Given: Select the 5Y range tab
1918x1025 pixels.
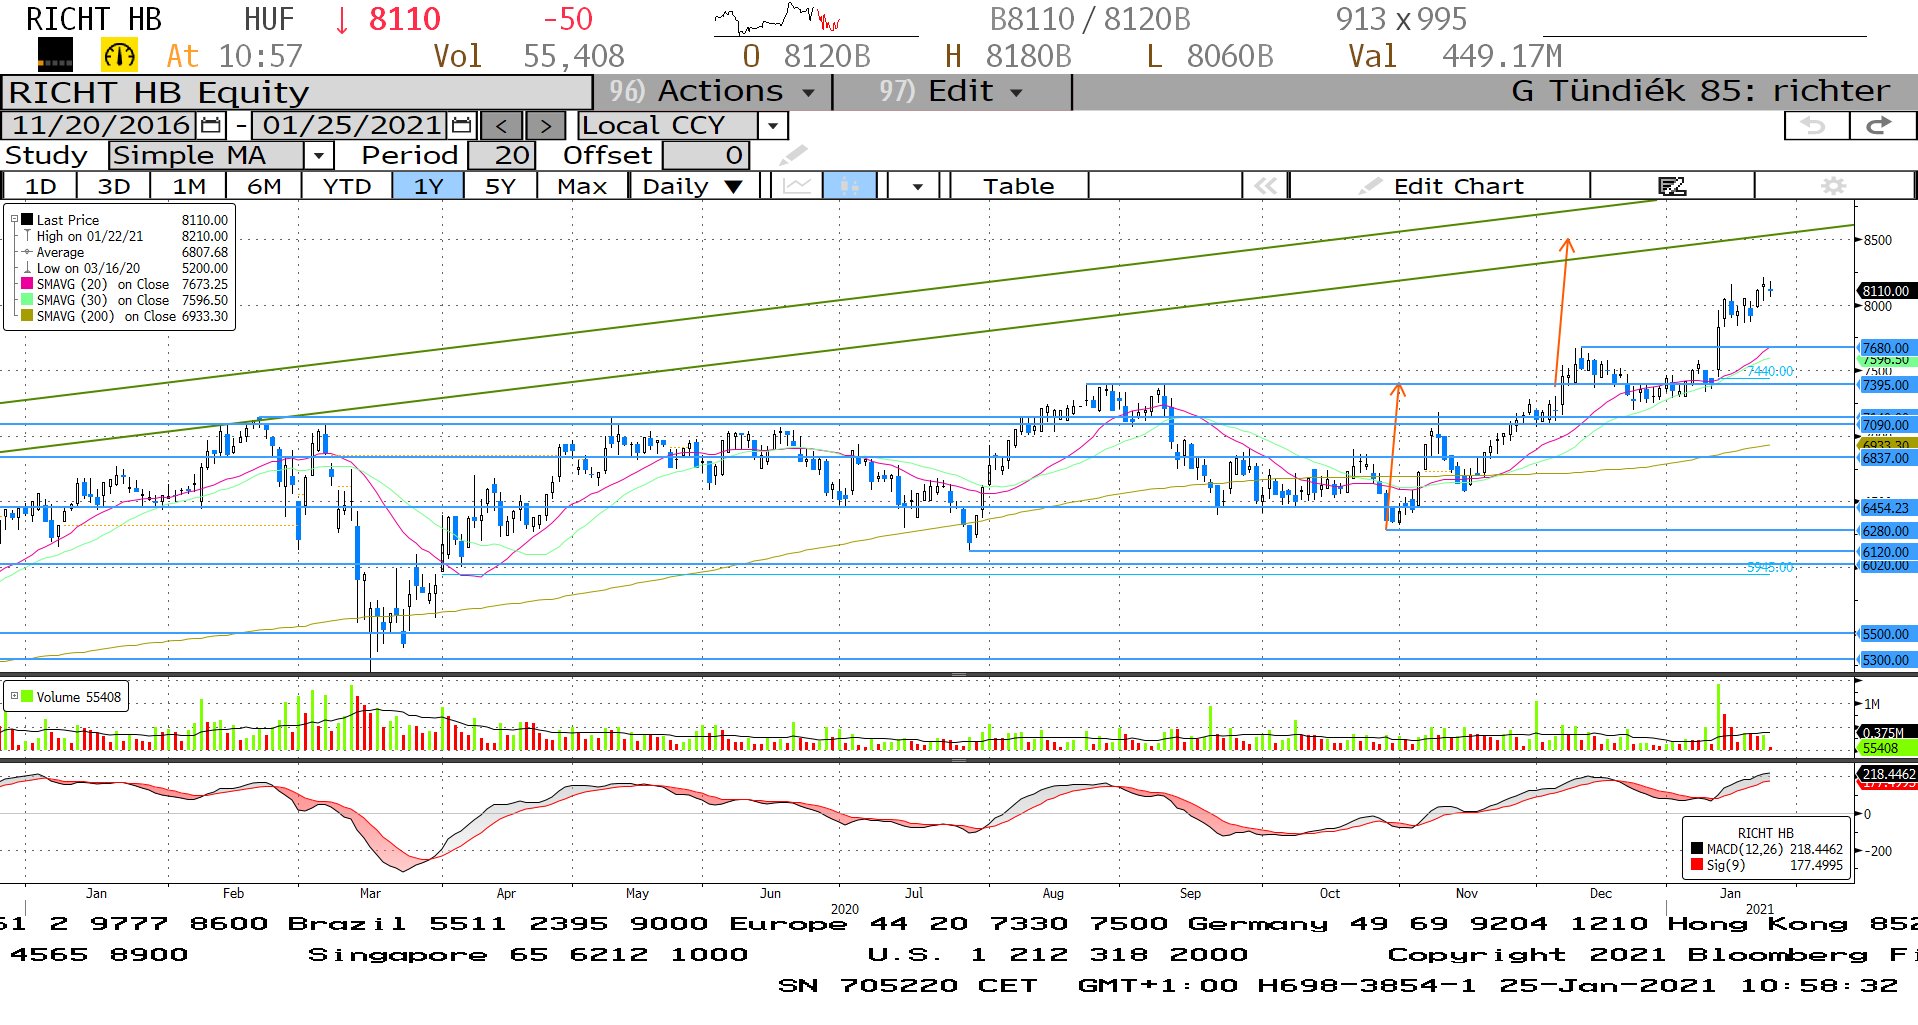Looking at the screenshot, I should tap(500, 186).
